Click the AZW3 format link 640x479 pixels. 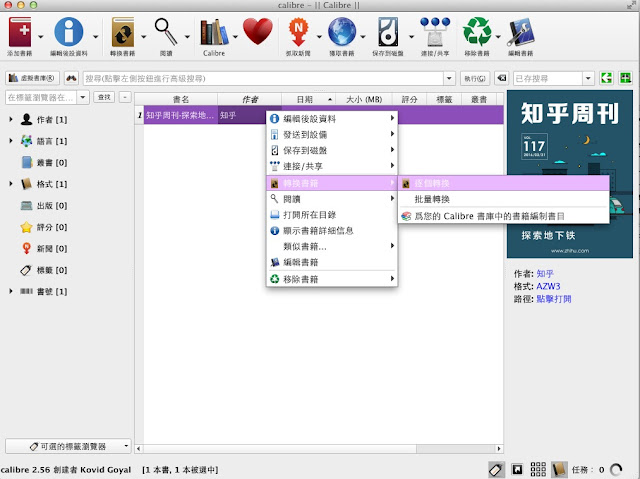pos(548,286)
